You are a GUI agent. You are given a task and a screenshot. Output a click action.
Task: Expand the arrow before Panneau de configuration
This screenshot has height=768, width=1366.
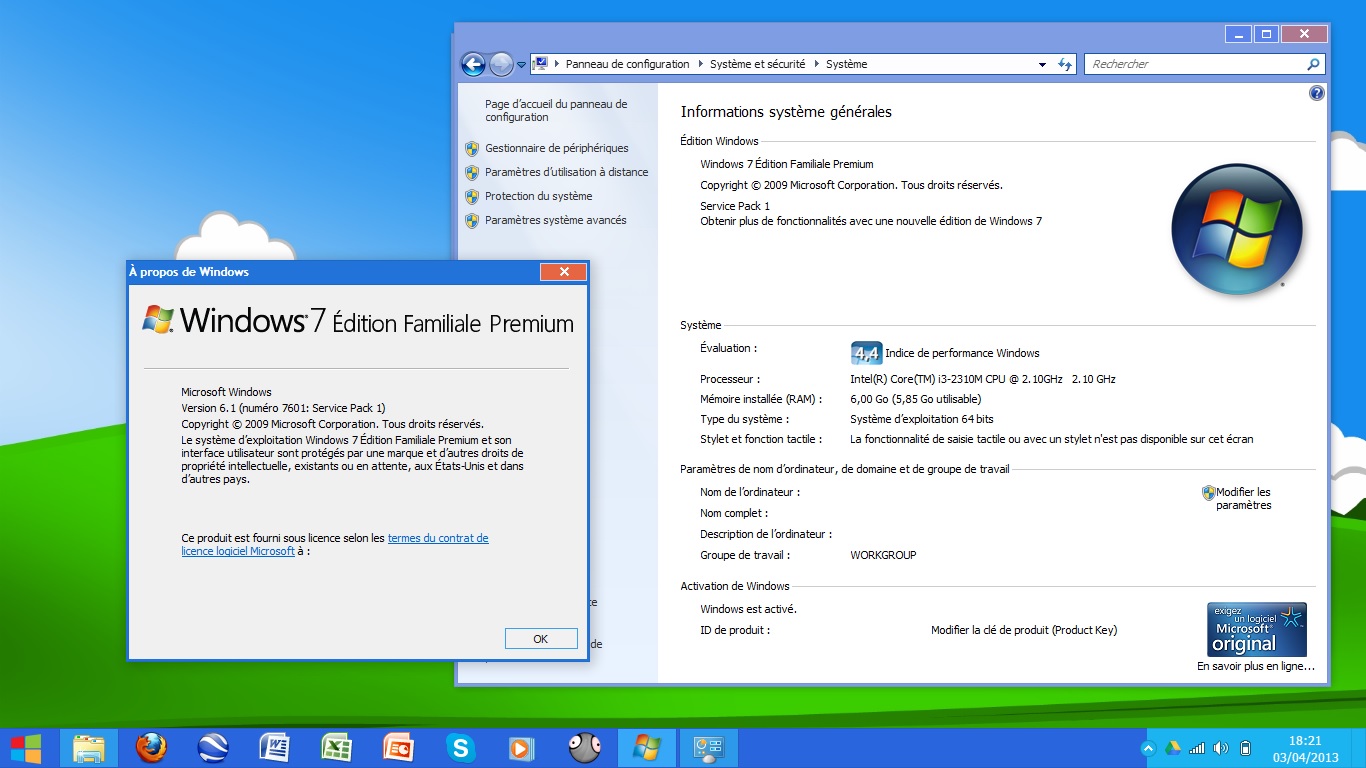(556, 64)
